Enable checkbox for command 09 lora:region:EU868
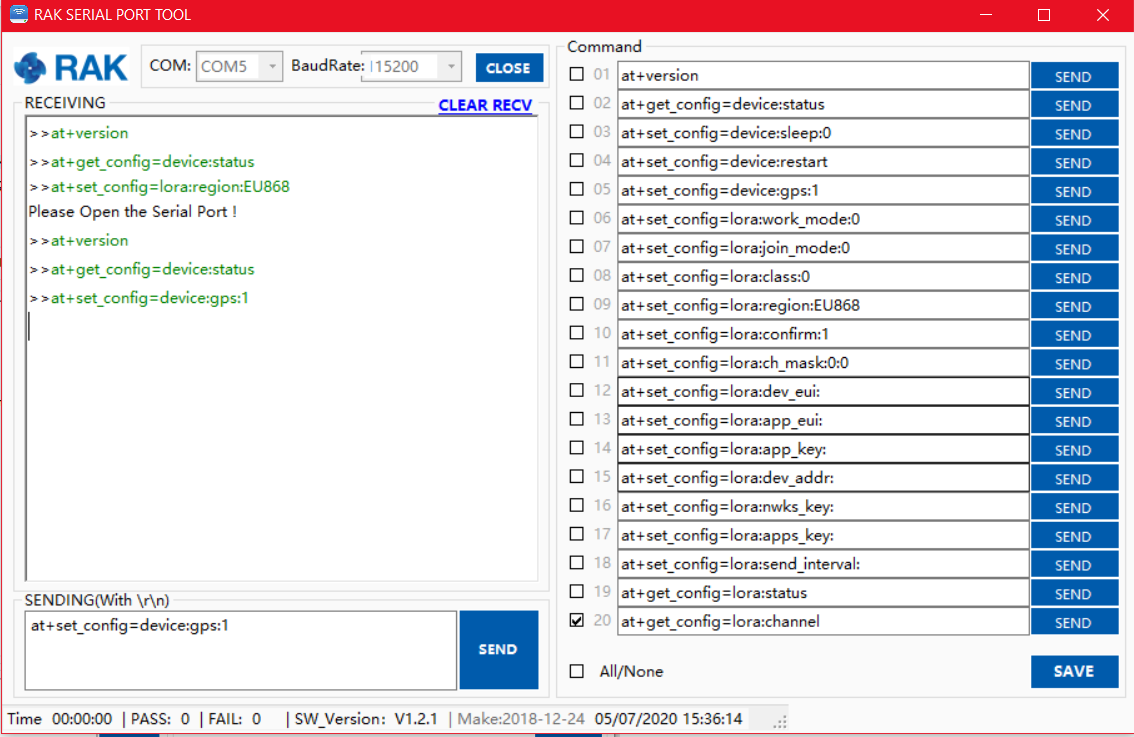Viewport: 1134px width, 737px height. click(577, 304)
